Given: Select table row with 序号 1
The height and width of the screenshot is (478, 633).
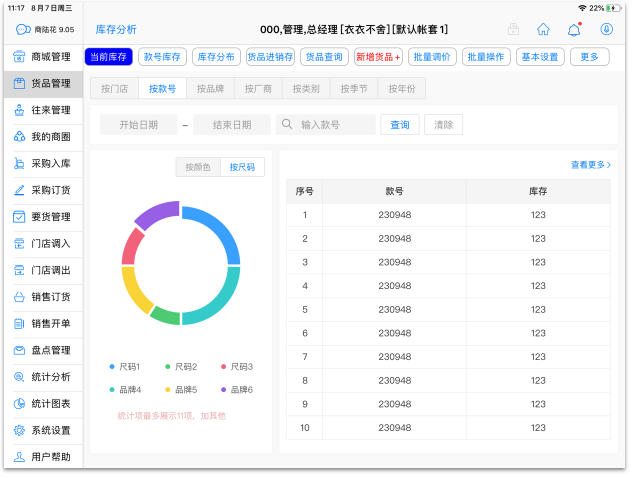Looking at the screenshot, I should [449, 215].
